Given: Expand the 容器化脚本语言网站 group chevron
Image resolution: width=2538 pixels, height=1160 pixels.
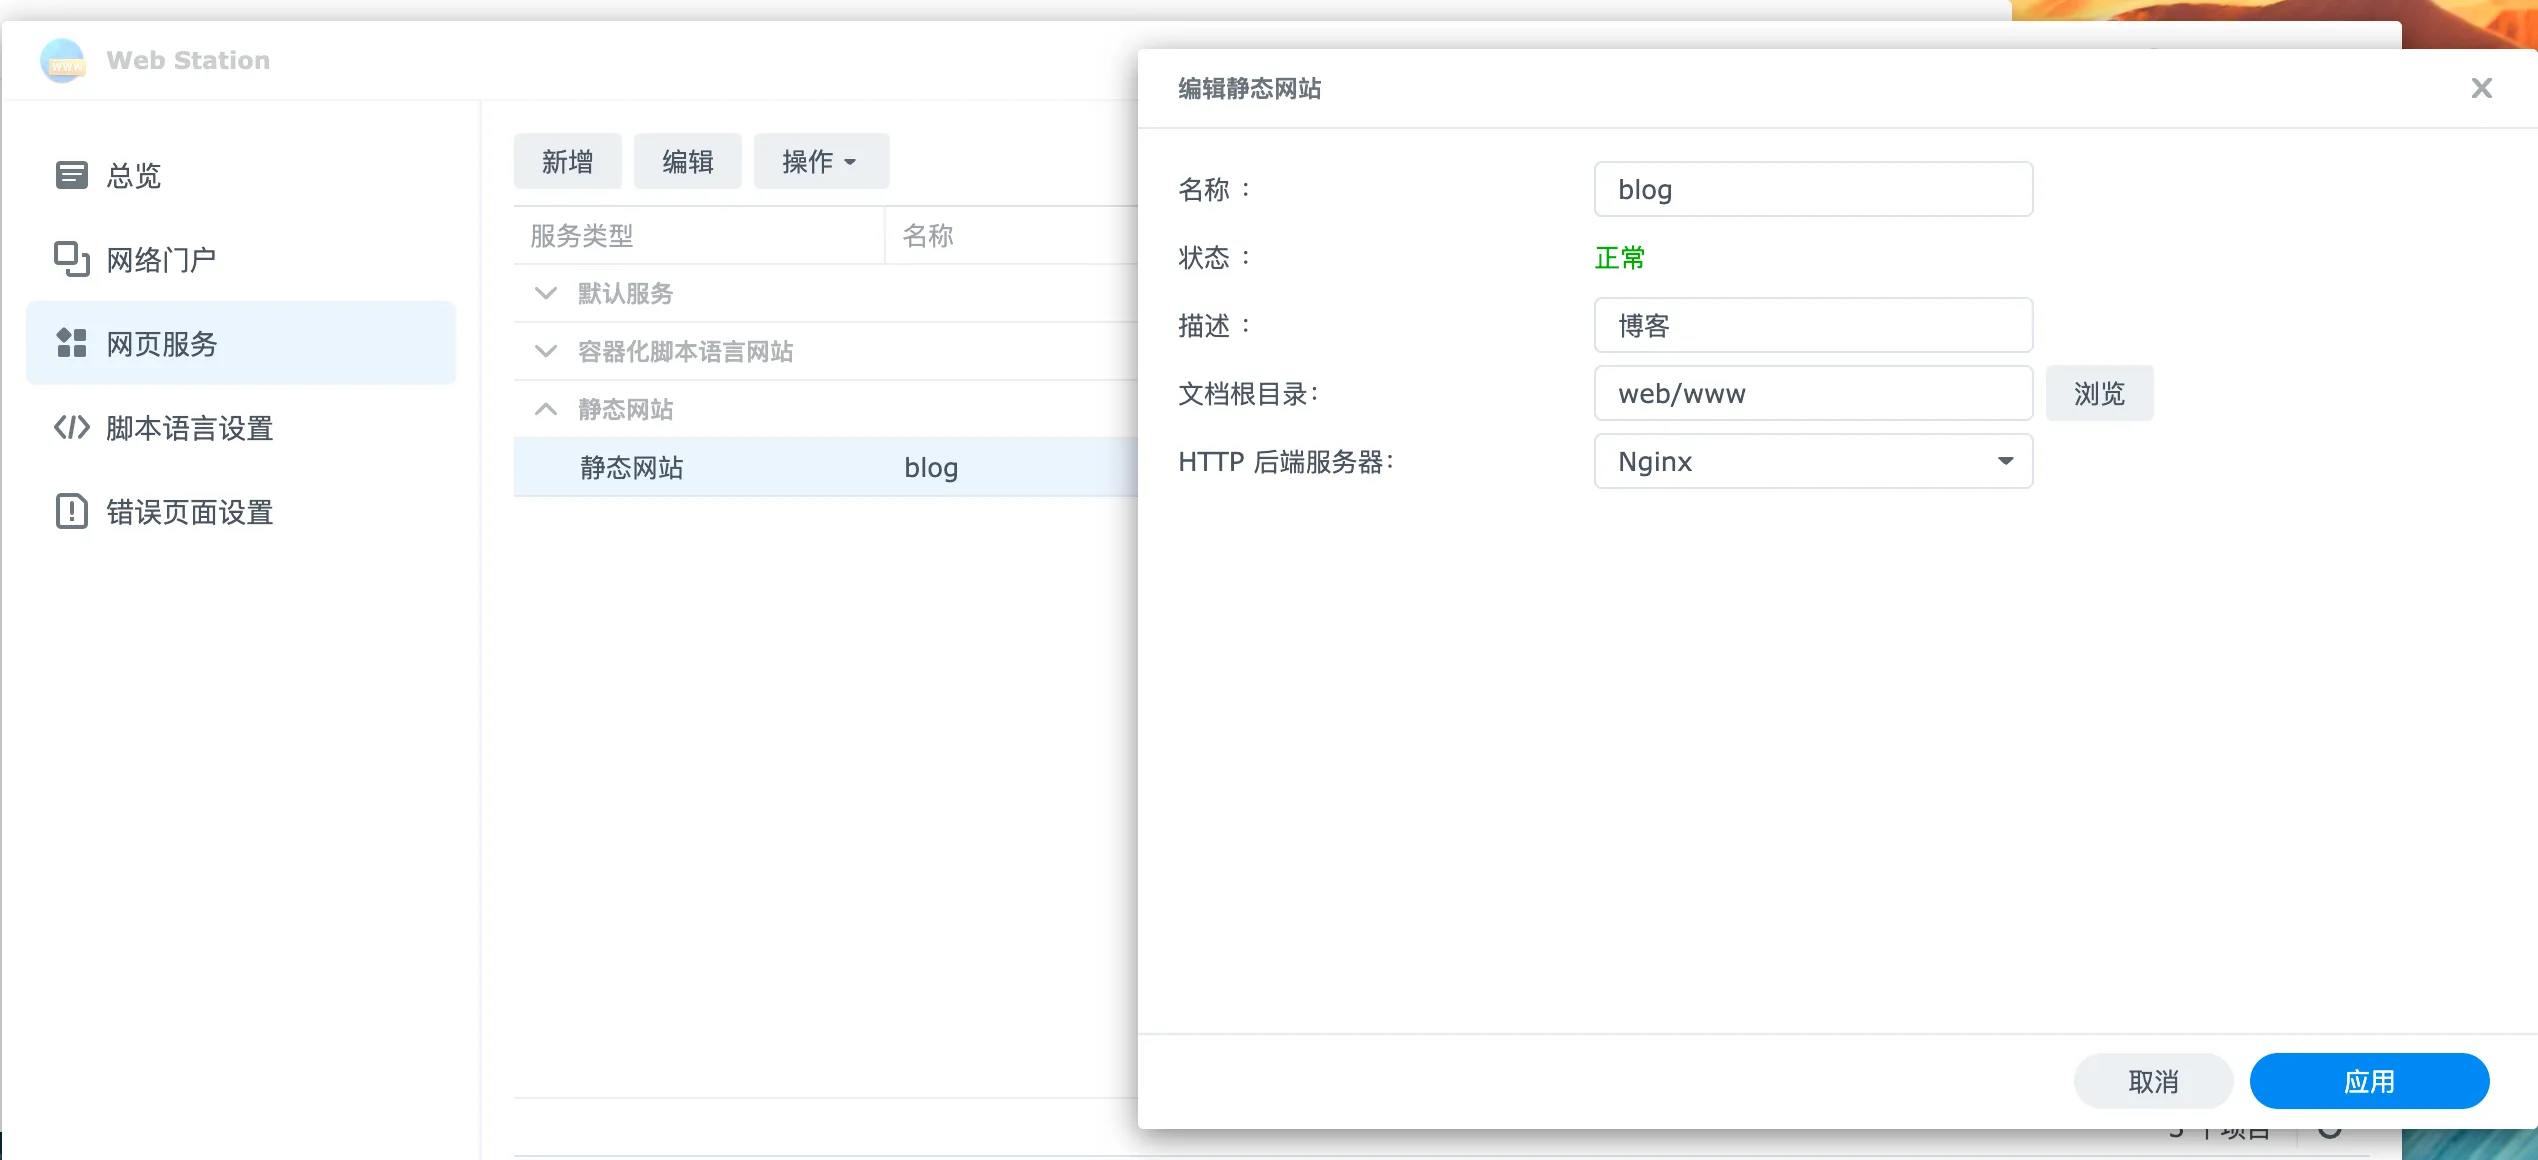Looking at the screenshot, I should [546, 352].
